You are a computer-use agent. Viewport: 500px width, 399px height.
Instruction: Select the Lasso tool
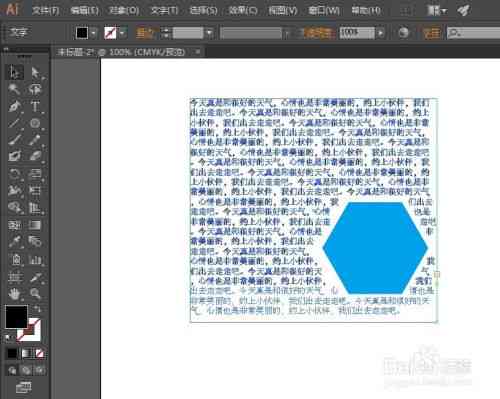pos(35,89)
